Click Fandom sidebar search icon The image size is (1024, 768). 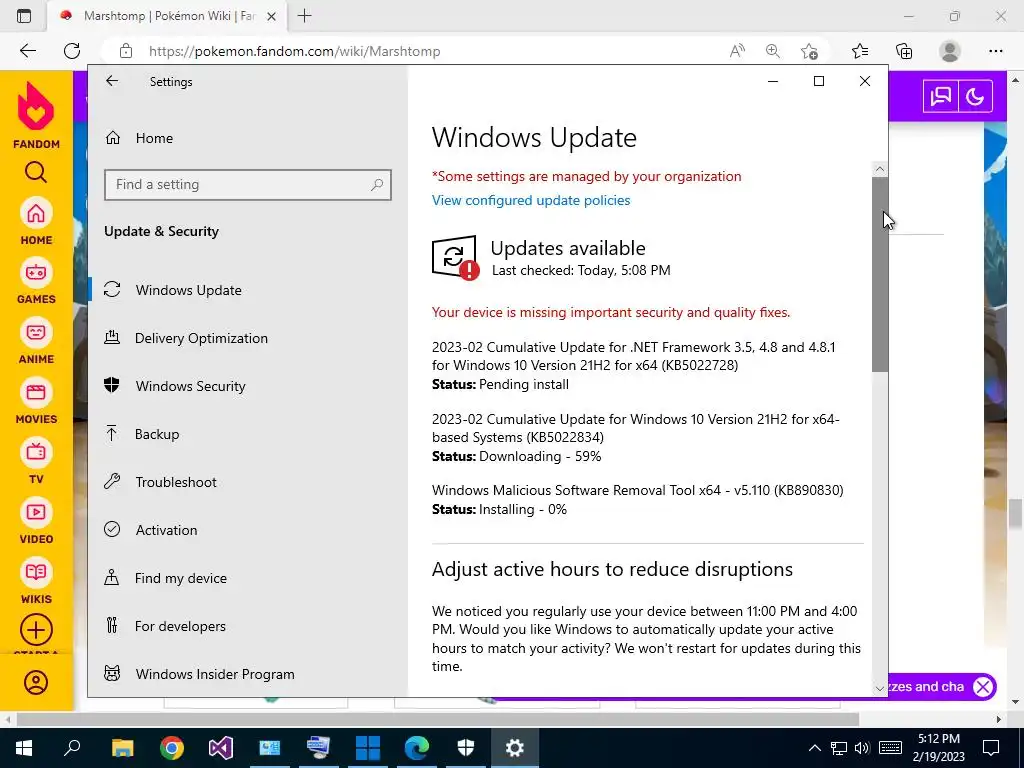click(36, 172)
